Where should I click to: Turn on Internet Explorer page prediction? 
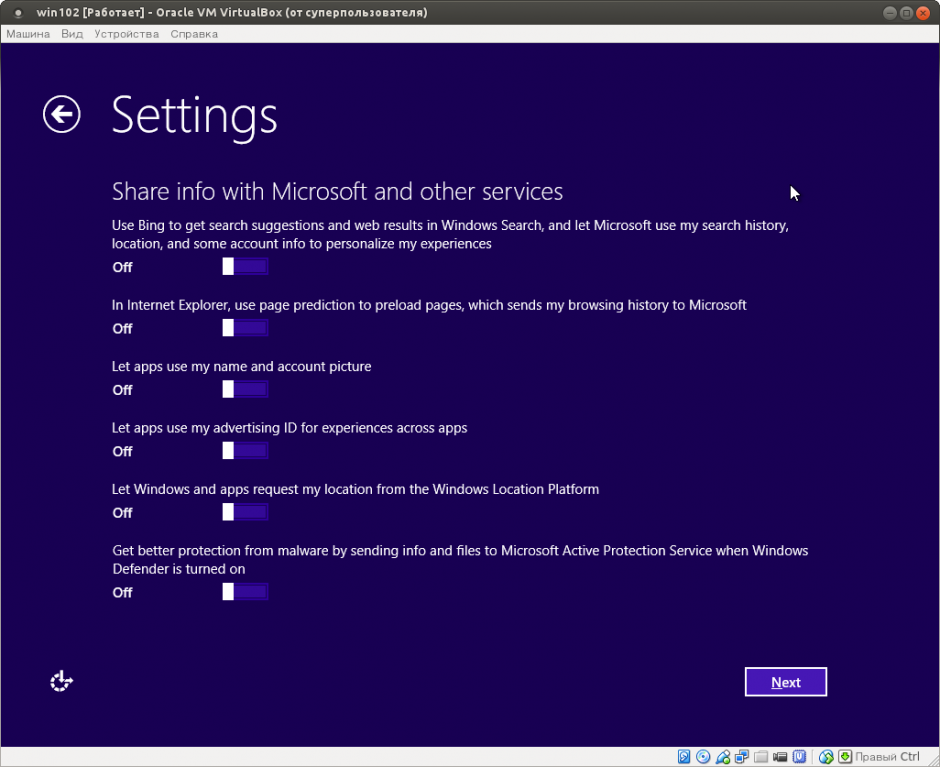click(245, 328)
